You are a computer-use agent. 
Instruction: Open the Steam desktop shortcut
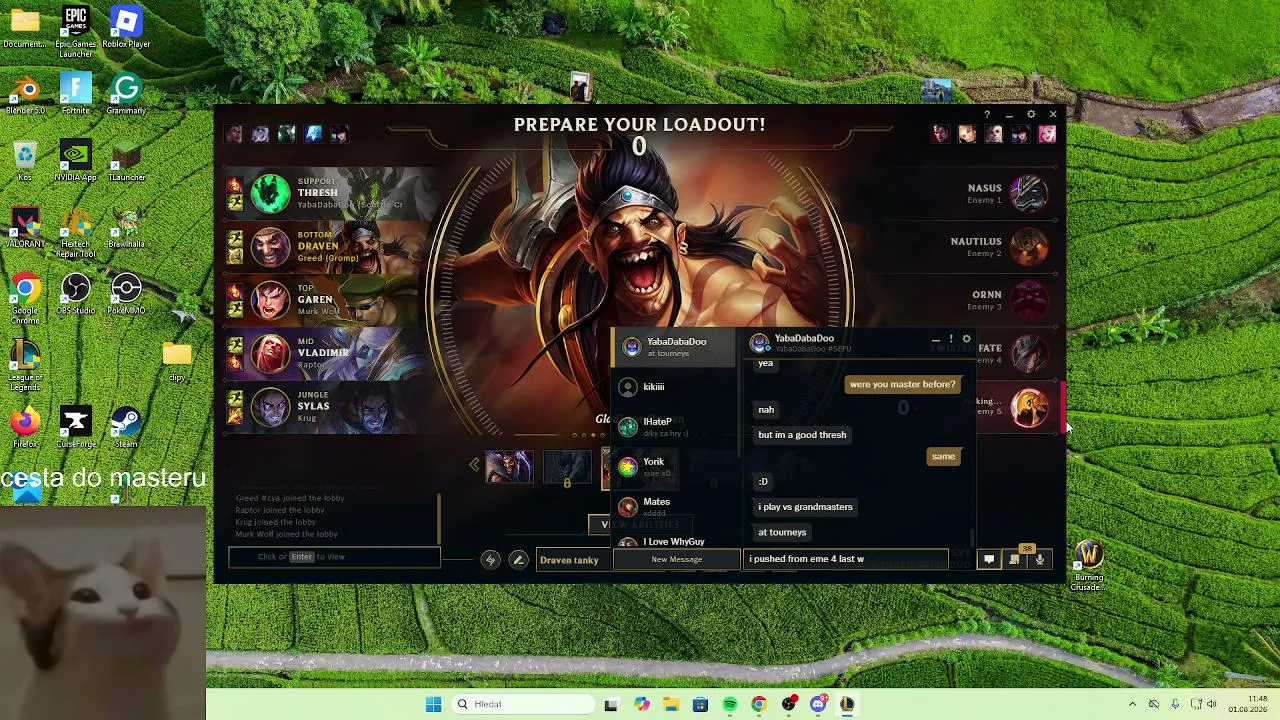click(126, 427)
